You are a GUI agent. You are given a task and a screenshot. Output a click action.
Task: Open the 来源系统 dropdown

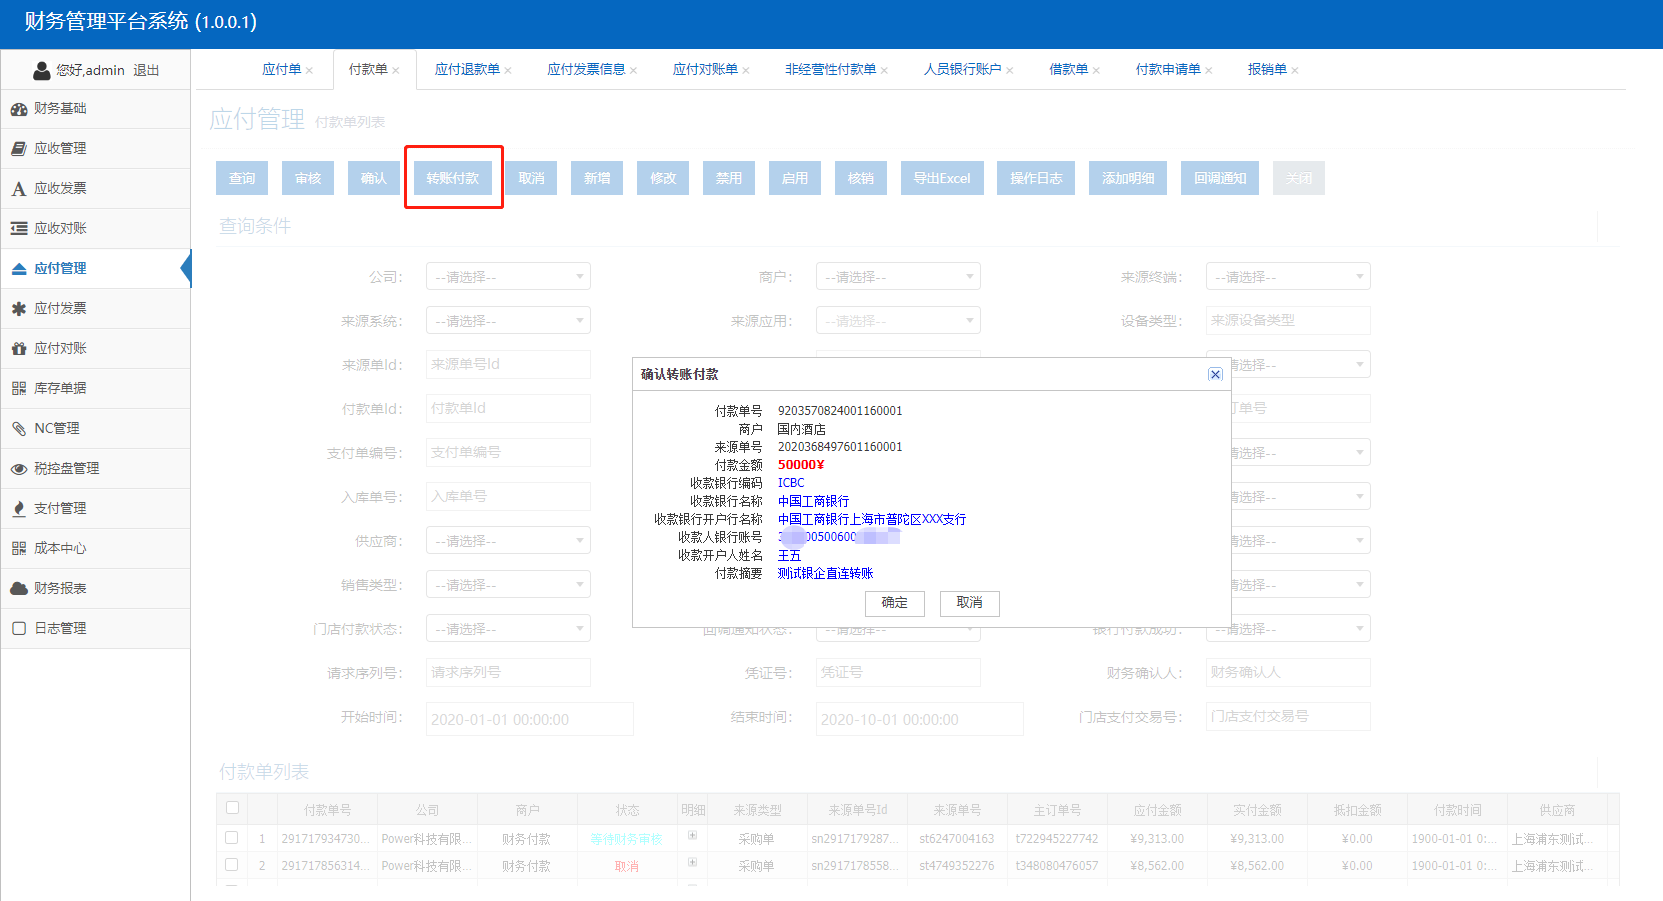click(508, 321)
